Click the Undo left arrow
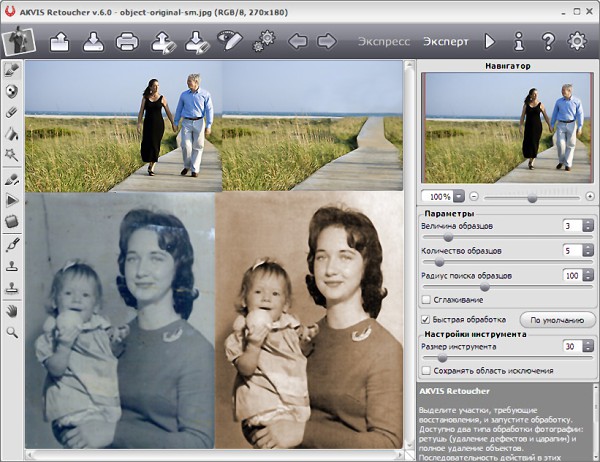The image size is (600, 462). 298,41
